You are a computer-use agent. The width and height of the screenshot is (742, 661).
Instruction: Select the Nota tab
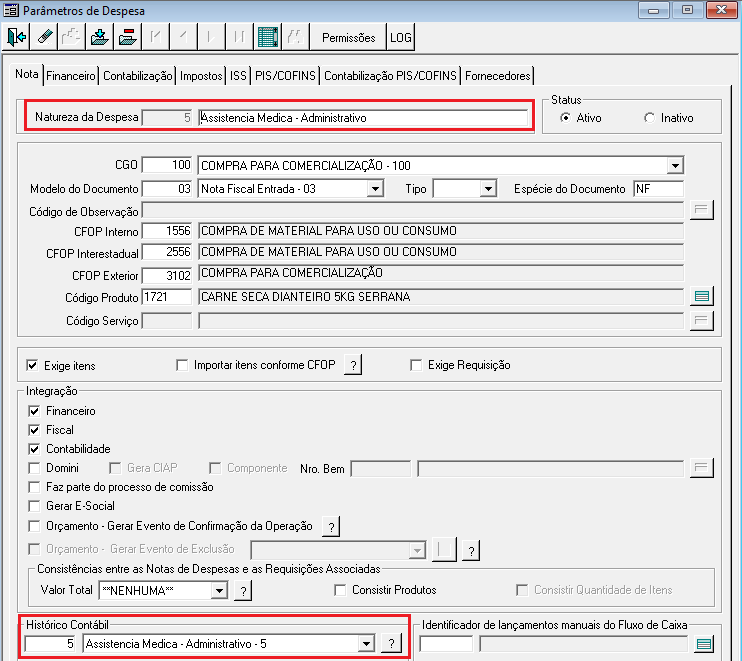coord(27,74)
